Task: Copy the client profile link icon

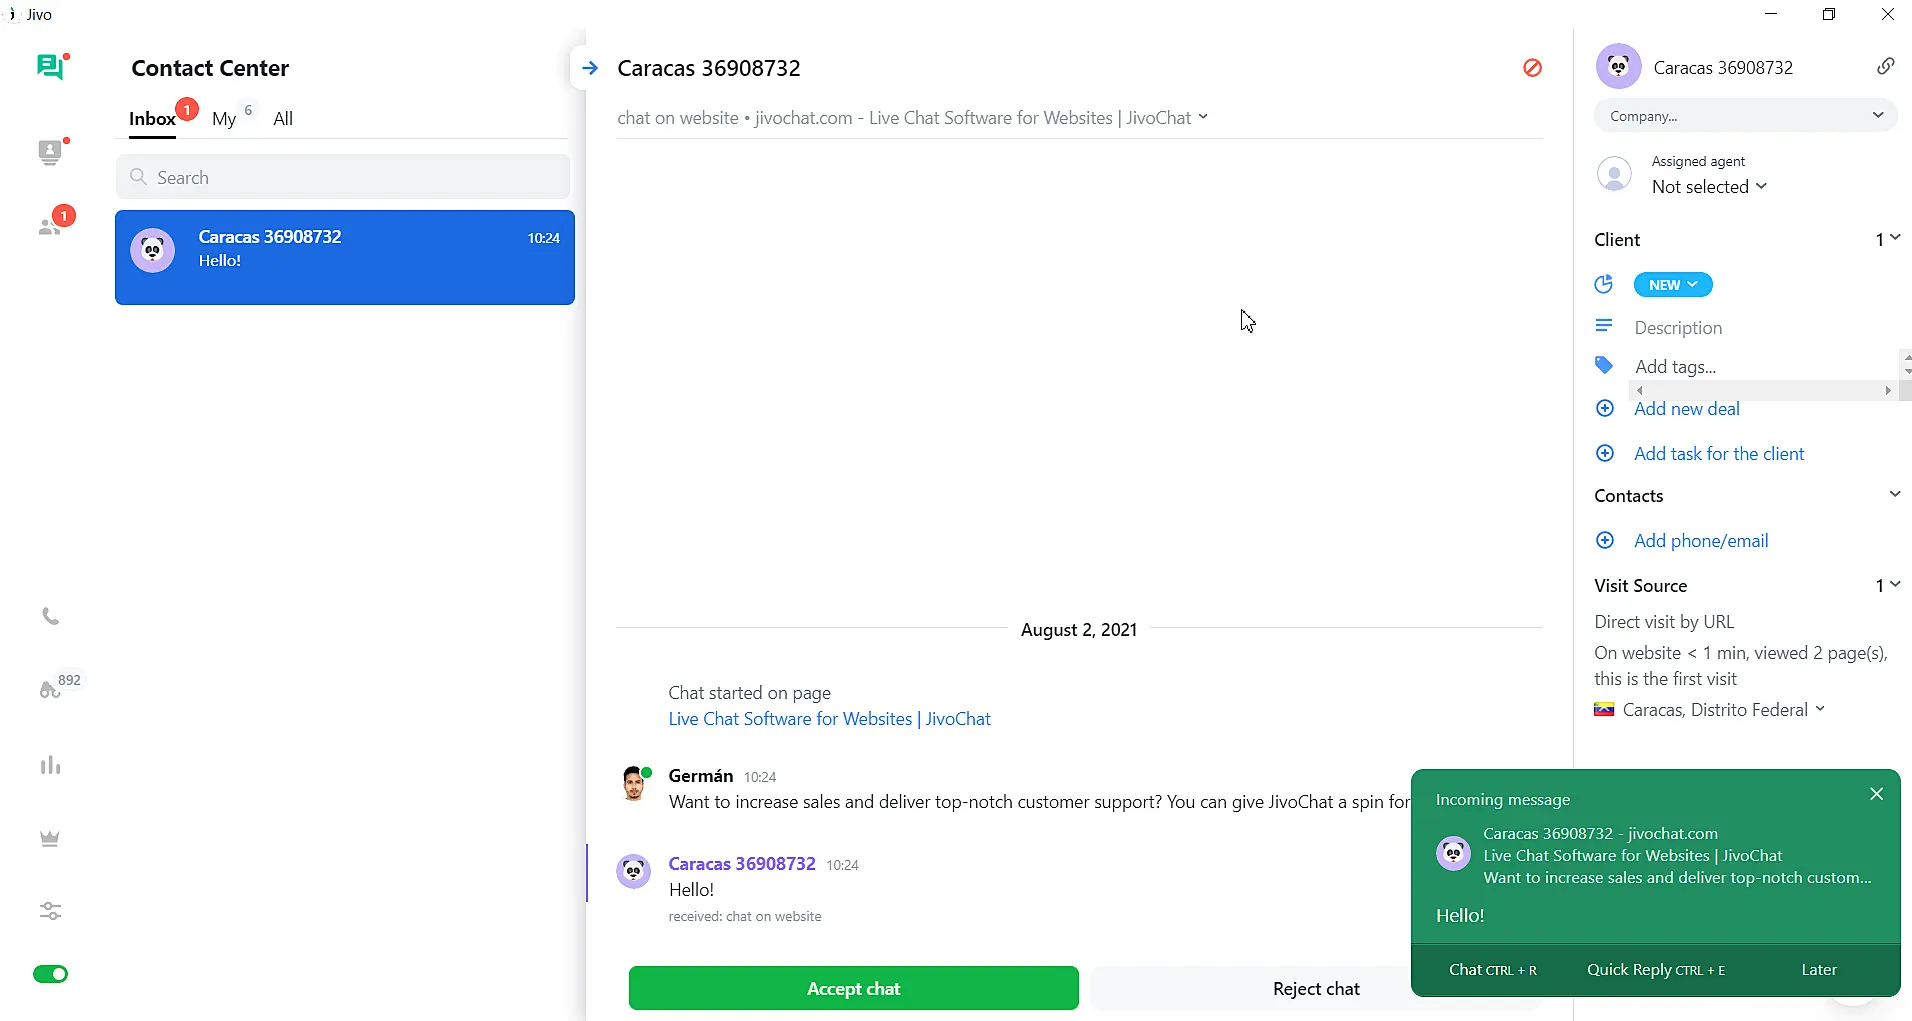Action: point(1888,66)
